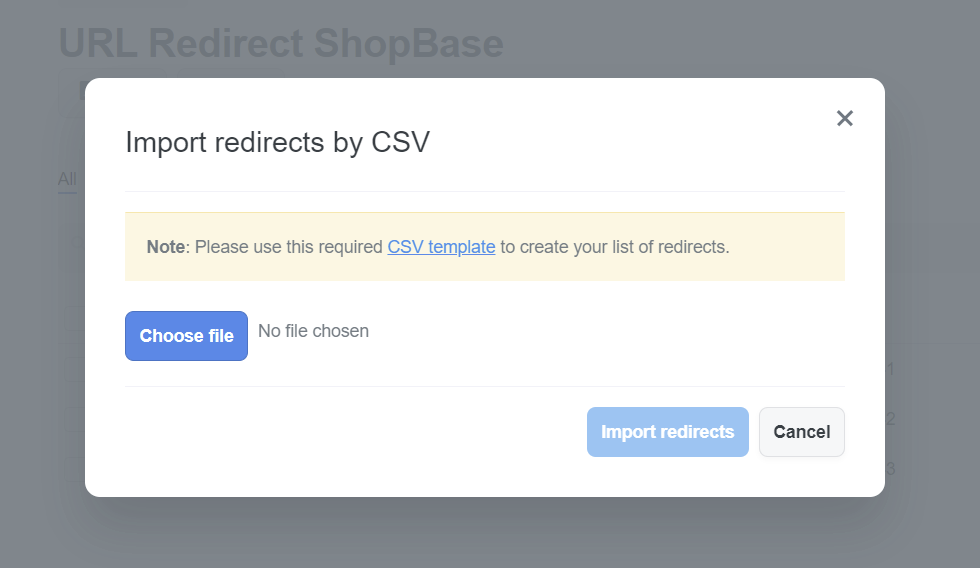
Task: Open the CSV template link
Action: coord(441,247)
